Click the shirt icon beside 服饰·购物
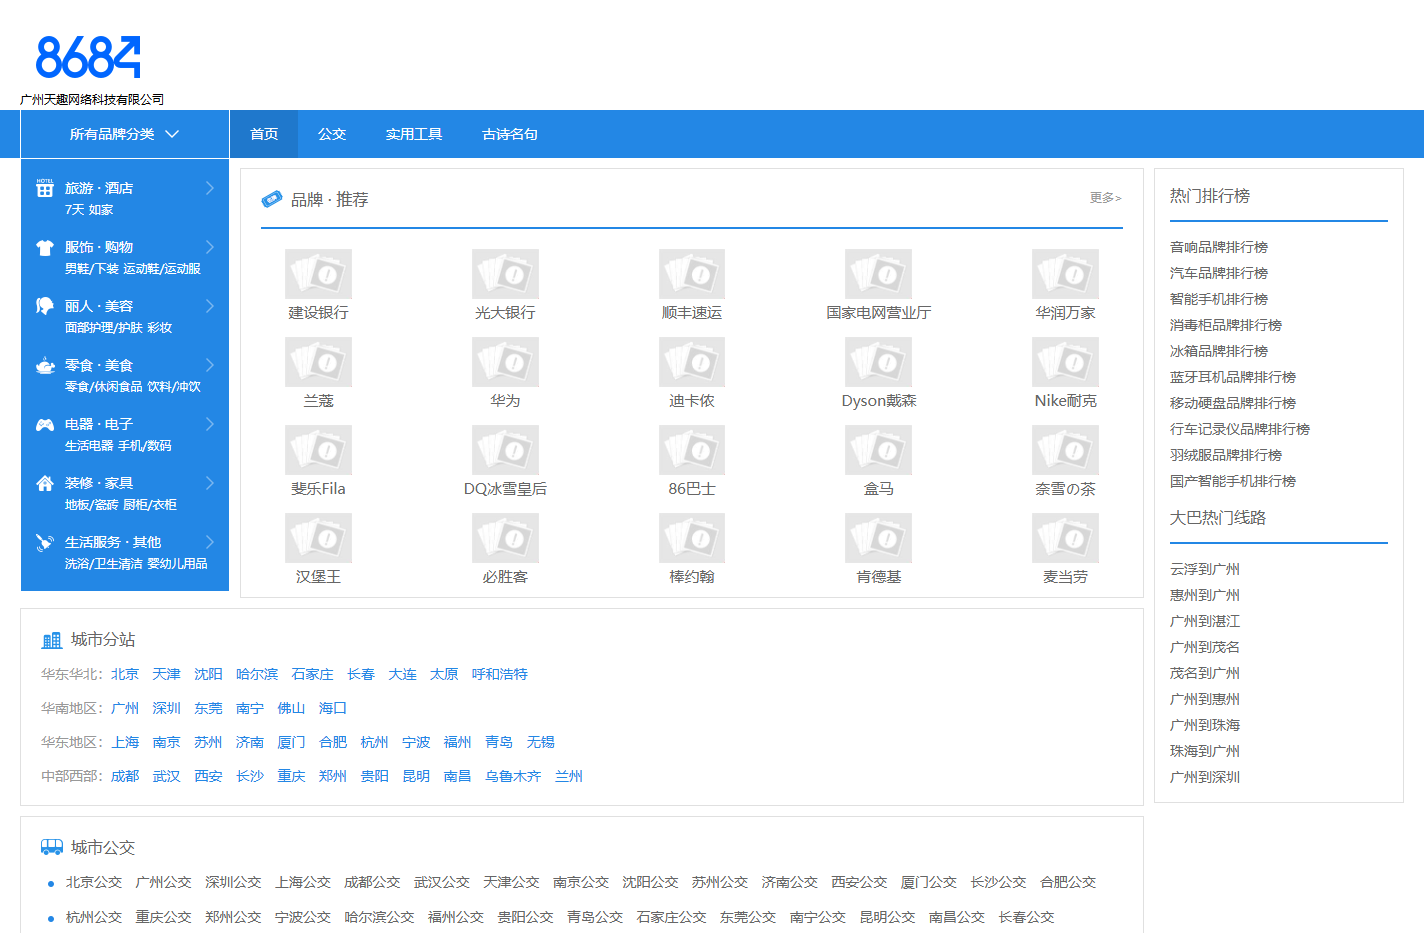Viewport: 1424px width, 933px height. 45,247
